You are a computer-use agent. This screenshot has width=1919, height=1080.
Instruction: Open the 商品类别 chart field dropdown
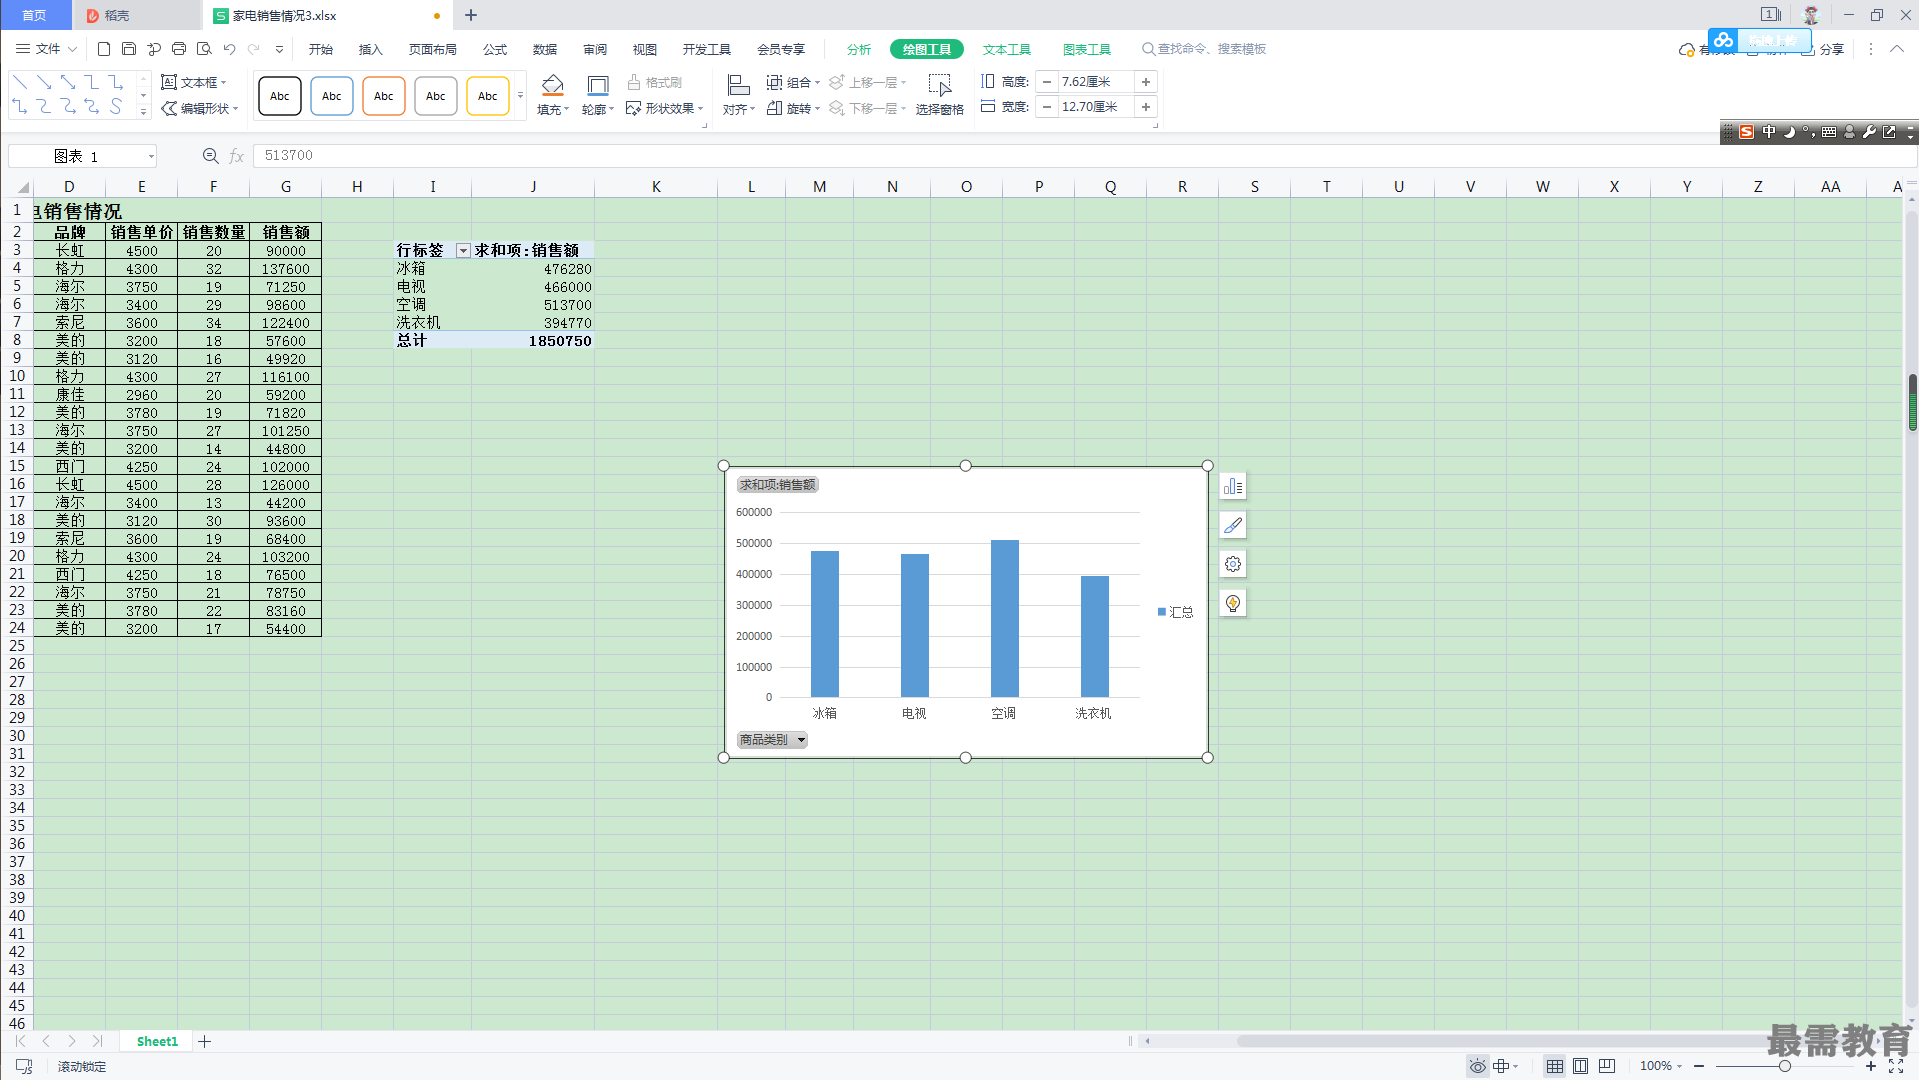tap(772, 740)
